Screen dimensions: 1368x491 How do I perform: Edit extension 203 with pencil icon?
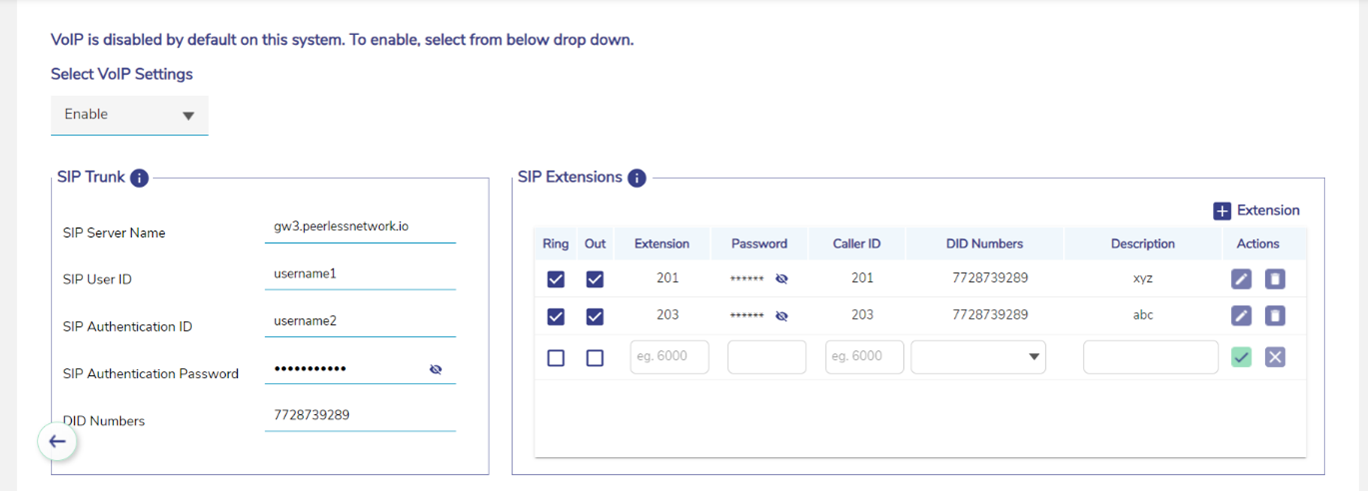1241,316
